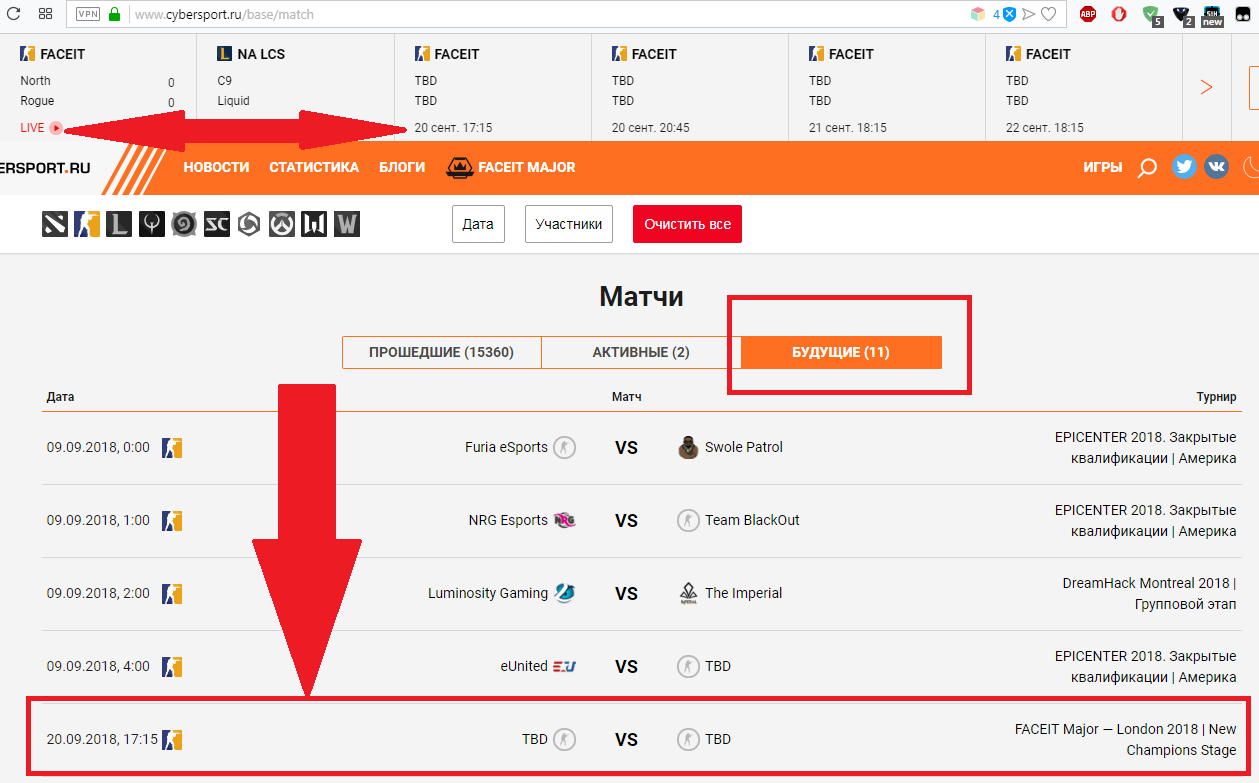Open the browser speed dial grid

pos(45,14)
